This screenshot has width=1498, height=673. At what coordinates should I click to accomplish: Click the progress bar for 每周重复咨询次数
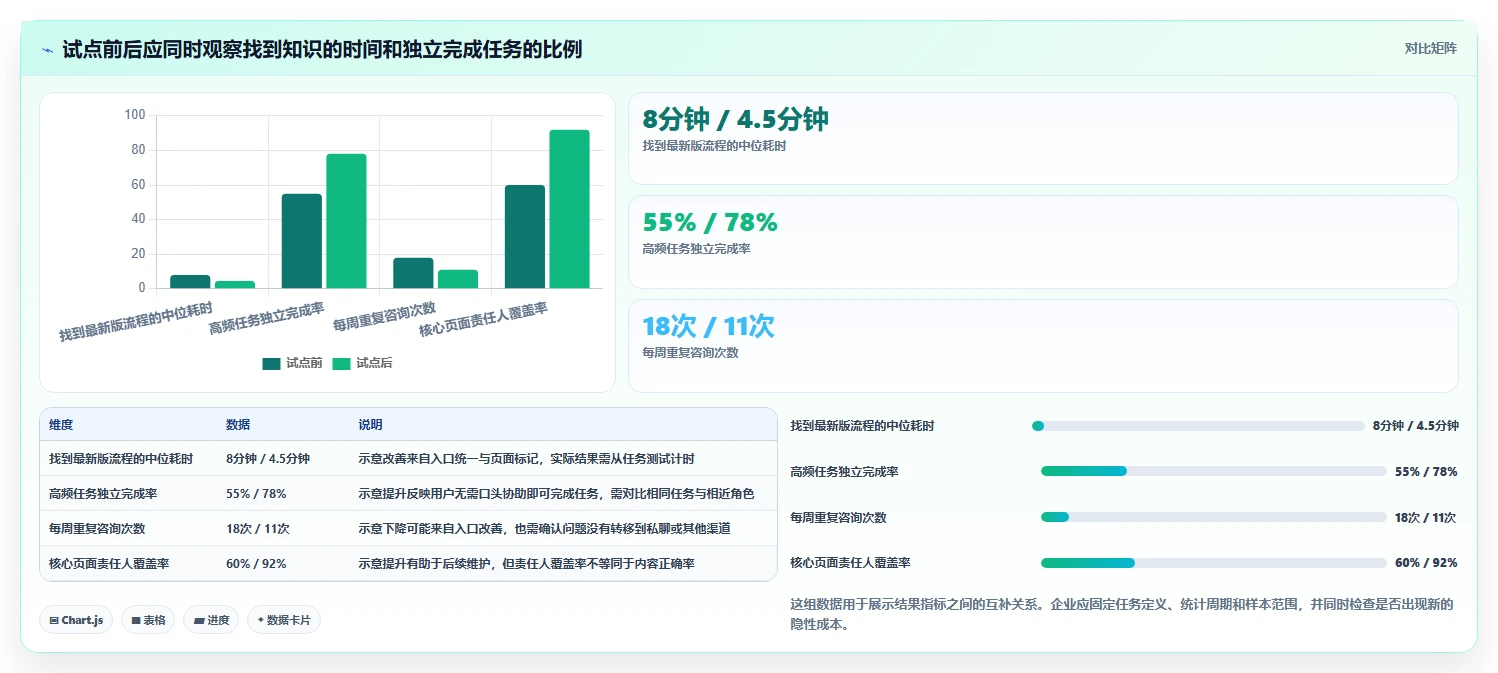[1214, 517]
